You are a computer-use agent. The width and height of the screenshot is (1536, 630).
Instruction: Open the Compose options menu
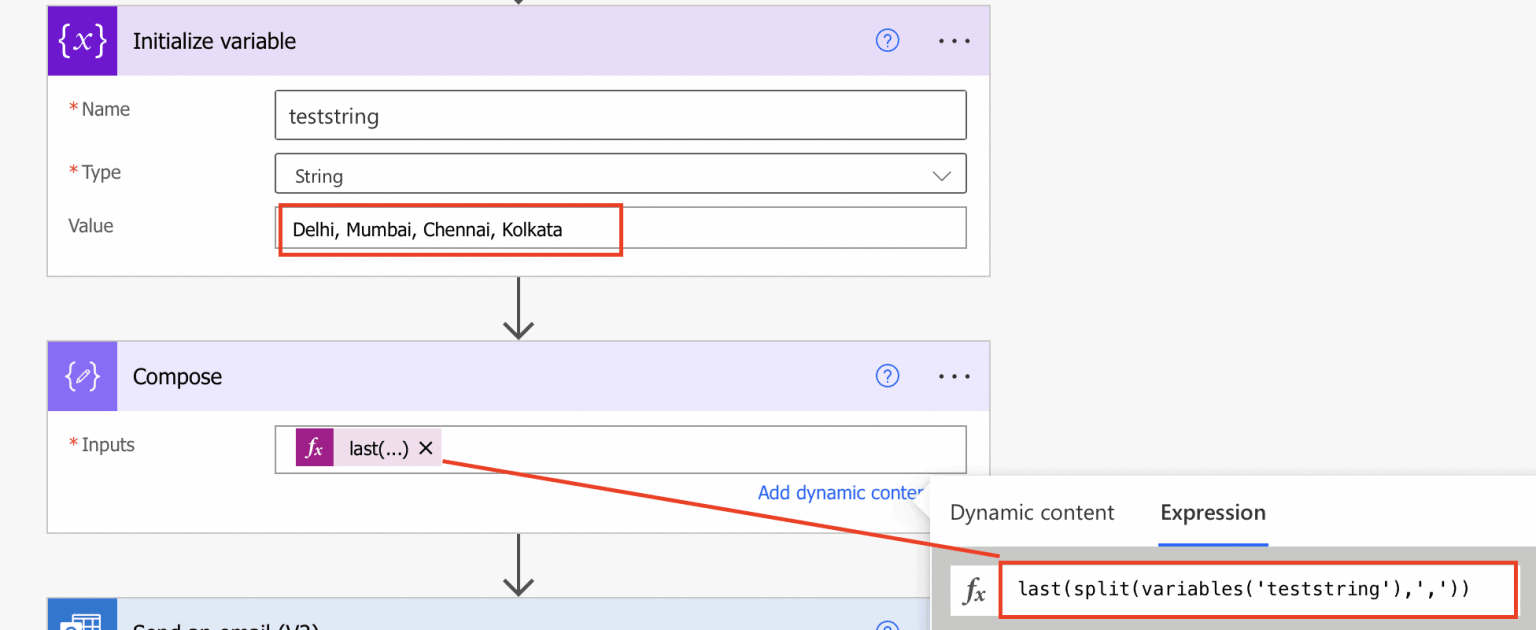click(954, 376)
